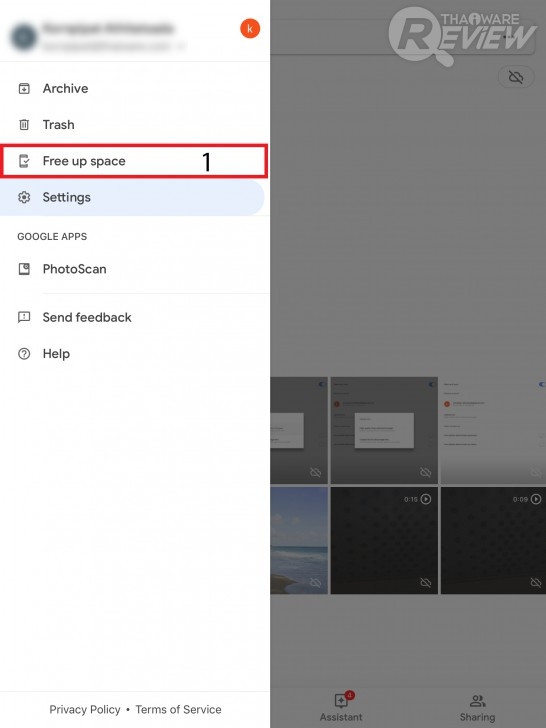Expand the account switcher arrow
This screenshot has height=728, width=546.
[181, 46]
